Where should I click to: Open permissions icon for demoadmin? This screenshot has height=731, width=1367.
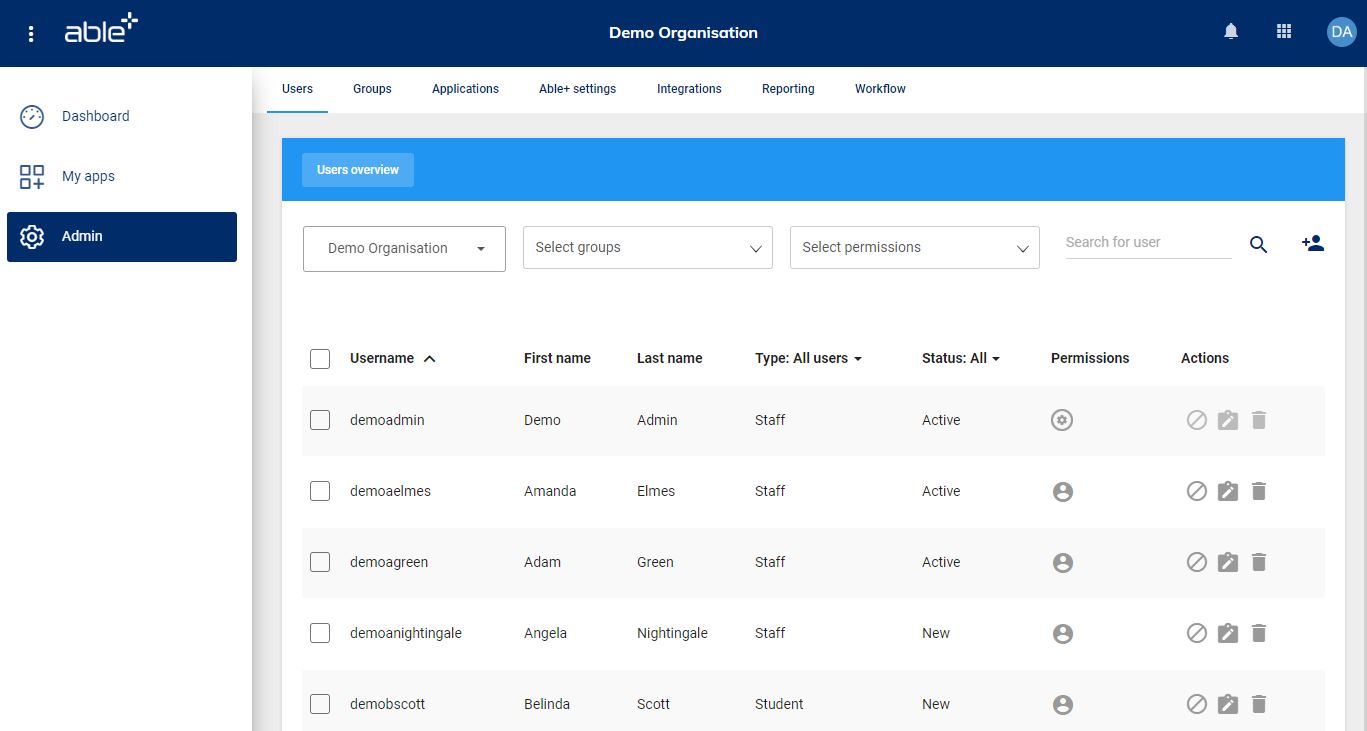click(1062, 420)
